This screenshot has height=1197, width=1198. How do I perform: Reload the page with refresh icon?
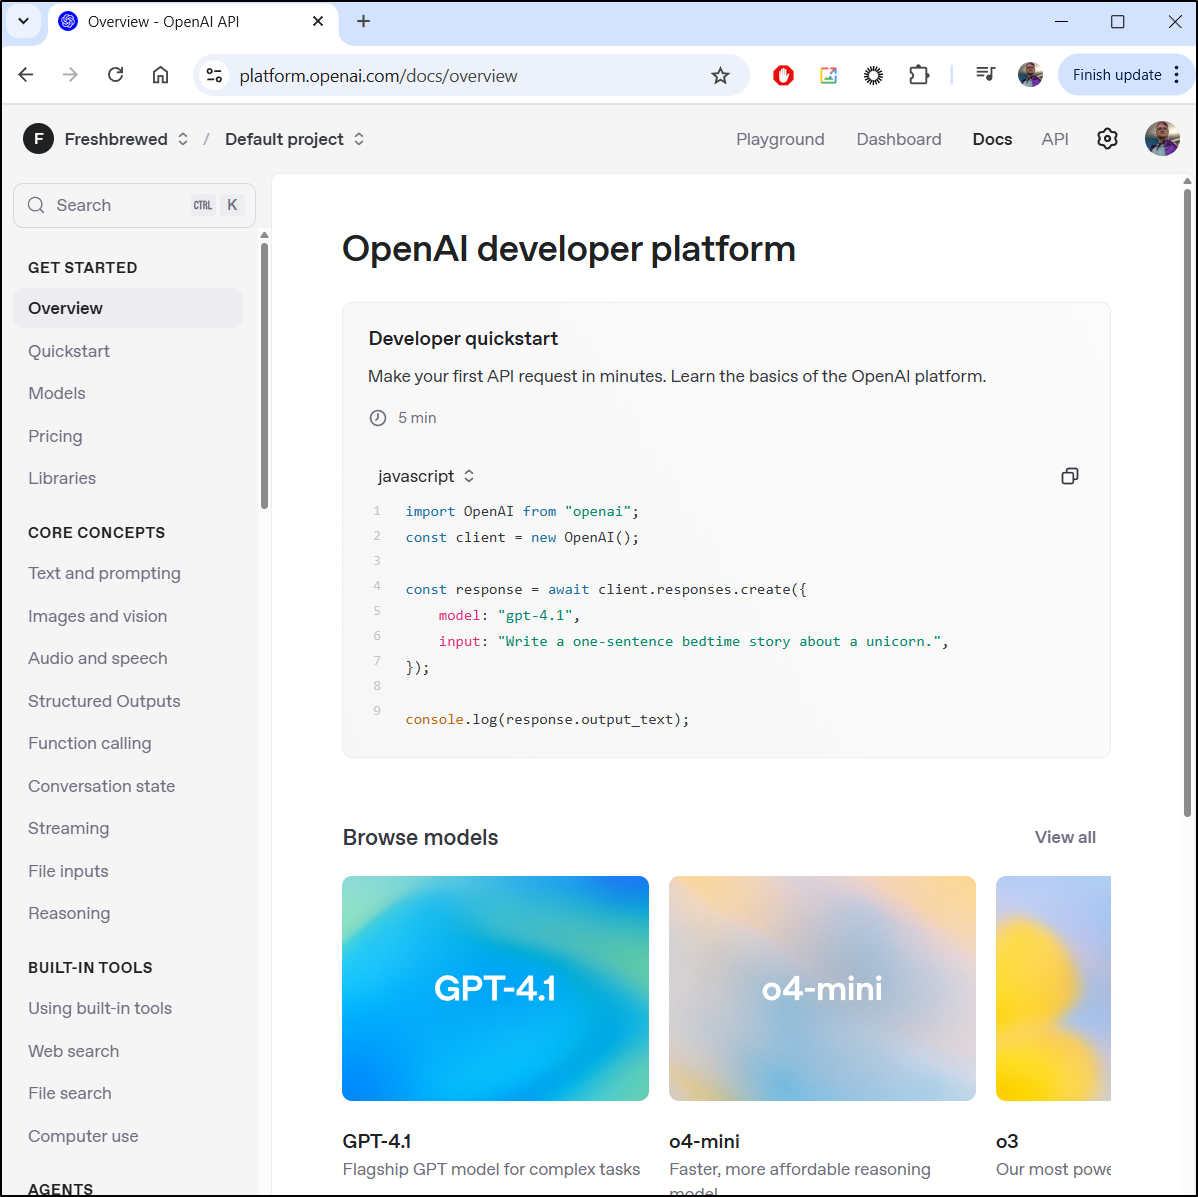click(115, 75)
